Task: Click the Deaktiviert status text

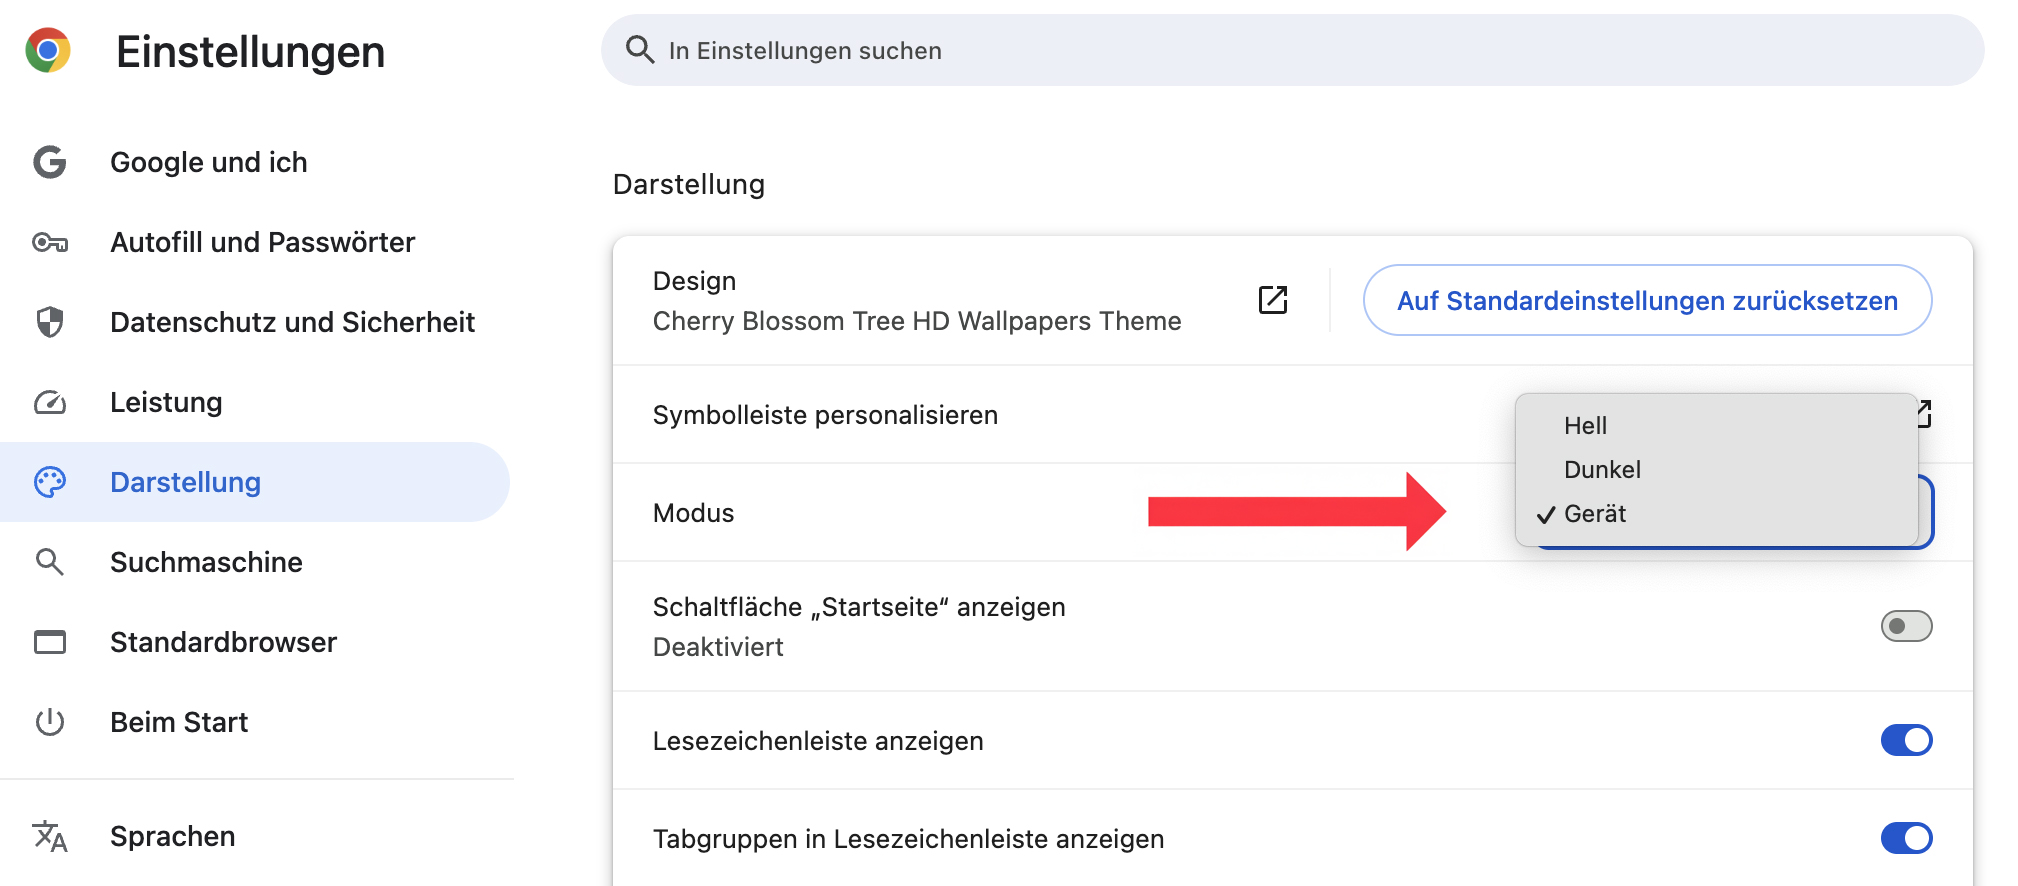Action: click(x=718, y=647)
